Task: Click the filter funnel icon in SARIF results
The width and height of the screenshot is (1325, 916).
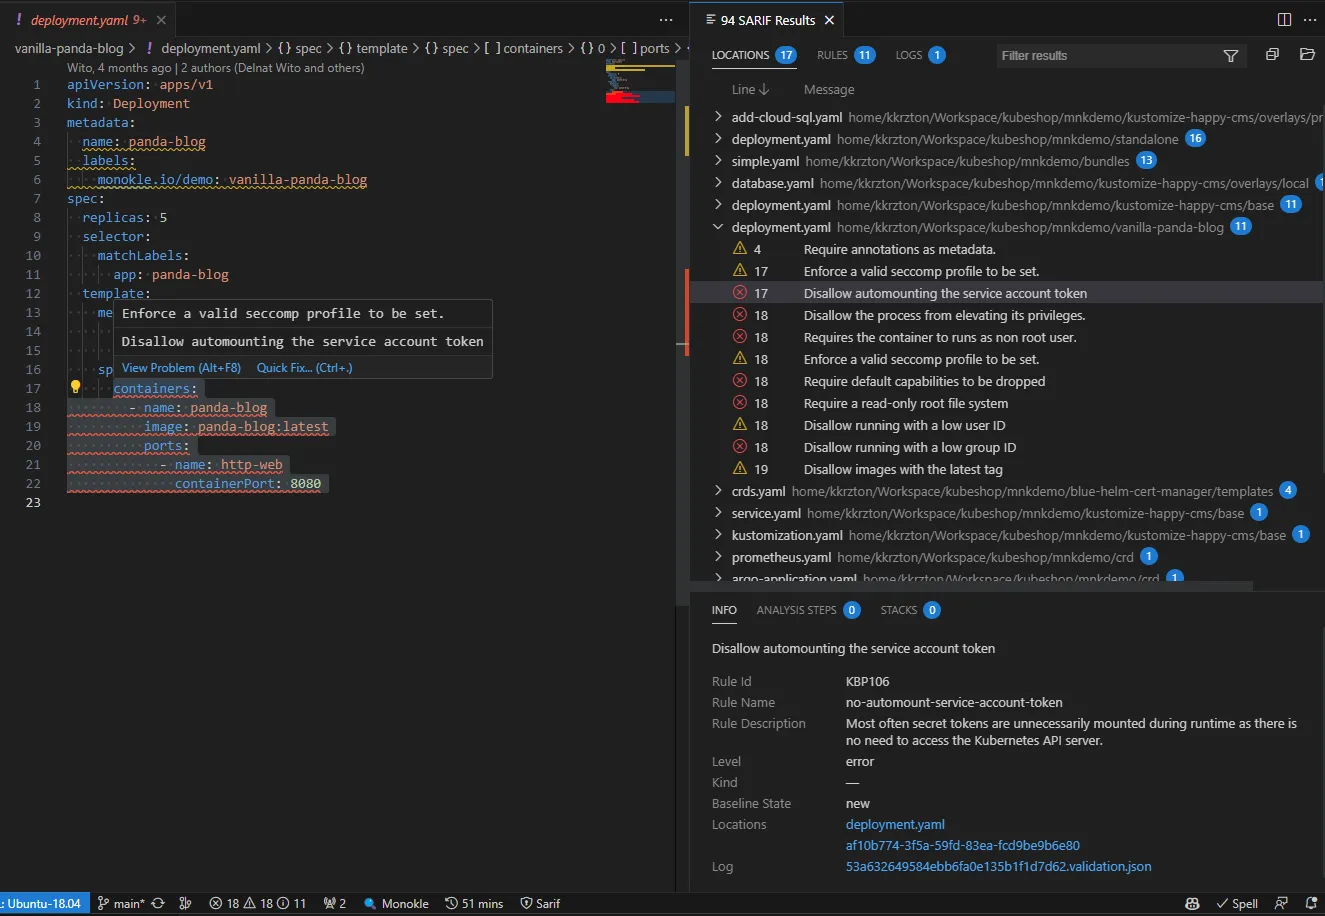Action: [x=1231, y=56]
